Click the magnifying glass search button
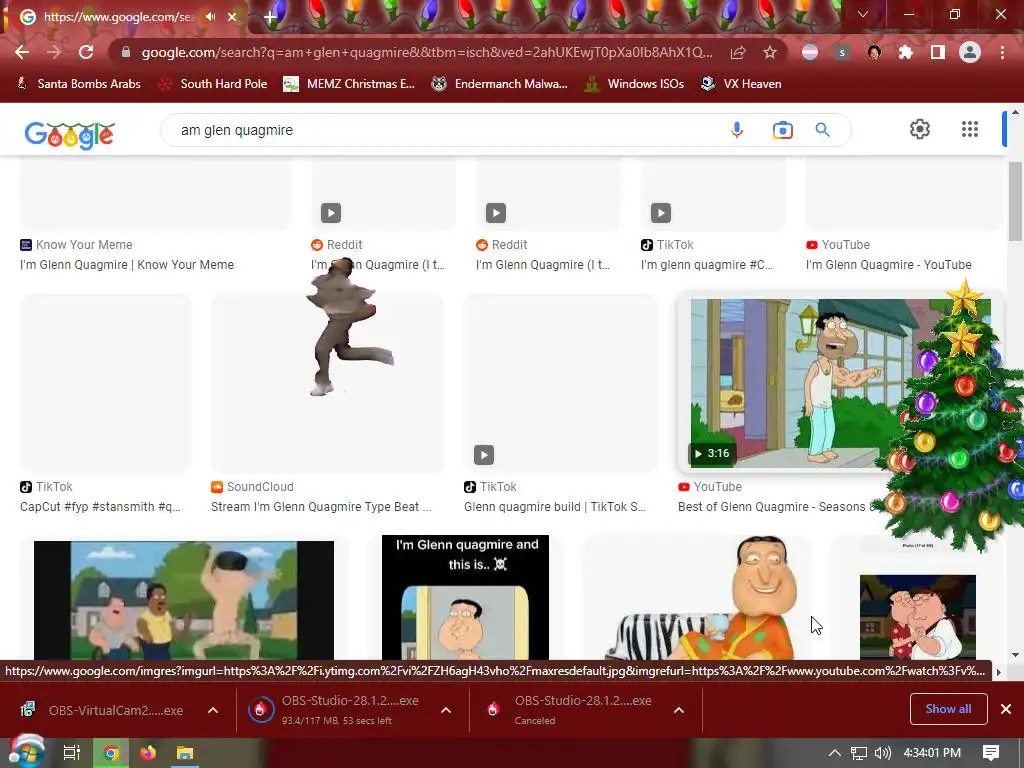This screenshot has height=768, width=1024. pos(823,130)
